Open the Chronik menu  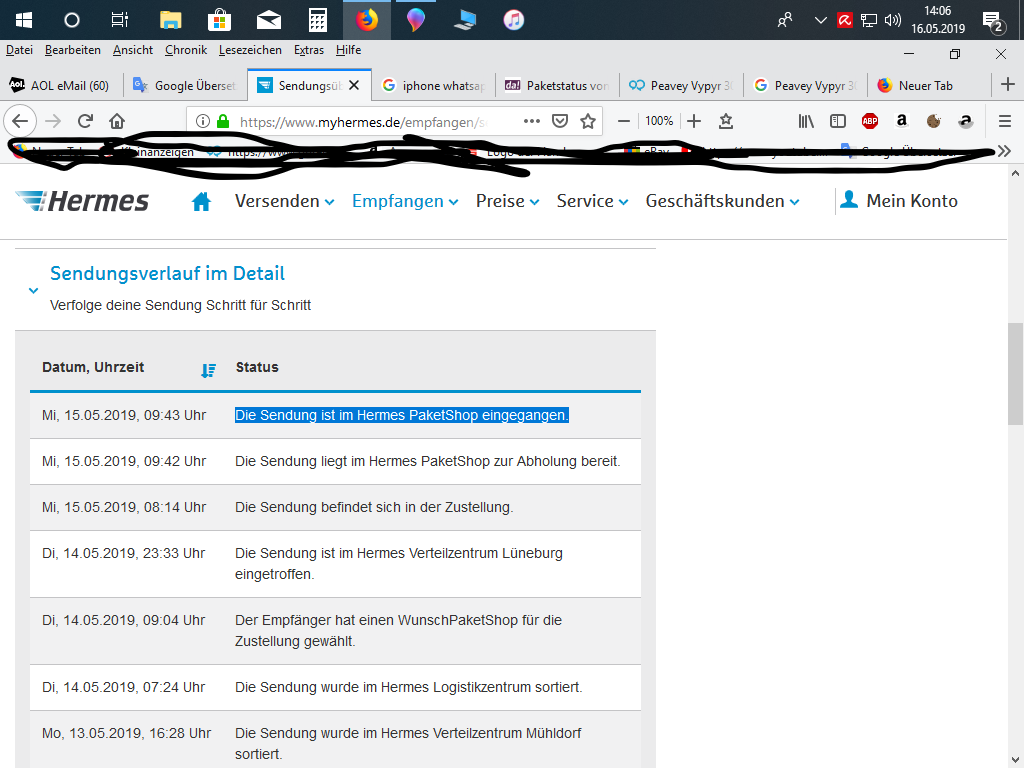tap(185, 50)
